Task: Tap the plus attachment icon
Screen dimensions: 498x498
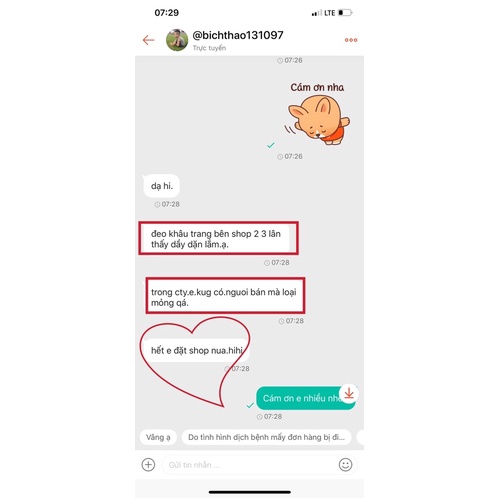Action: pyautogui.click(x=148, y=464)
